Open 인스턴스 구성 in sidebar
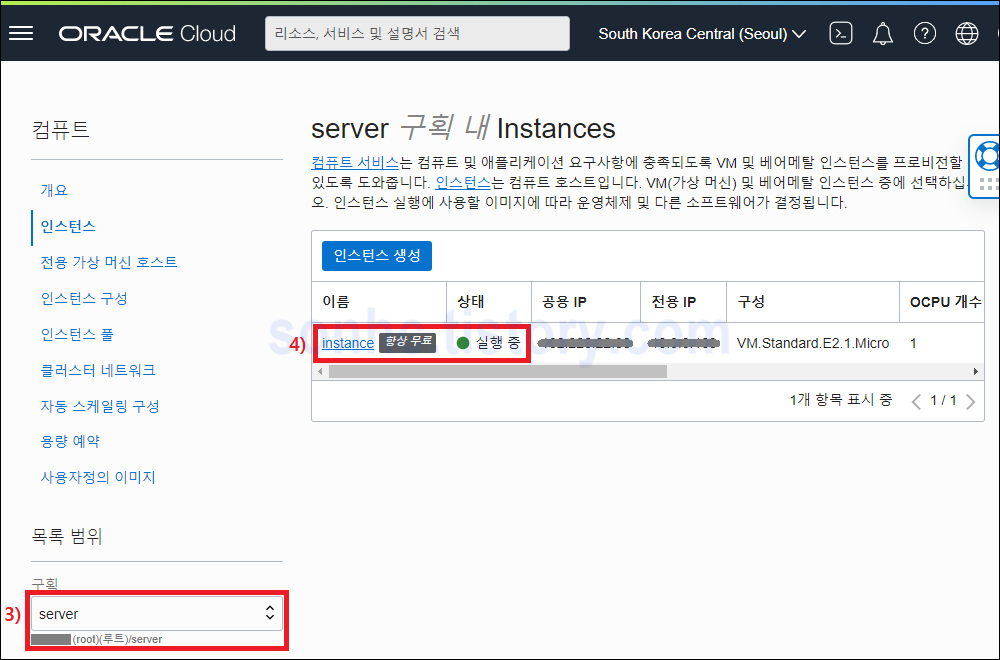The height and width of the screenshot is (660, 1000). (x=84, y=298)
